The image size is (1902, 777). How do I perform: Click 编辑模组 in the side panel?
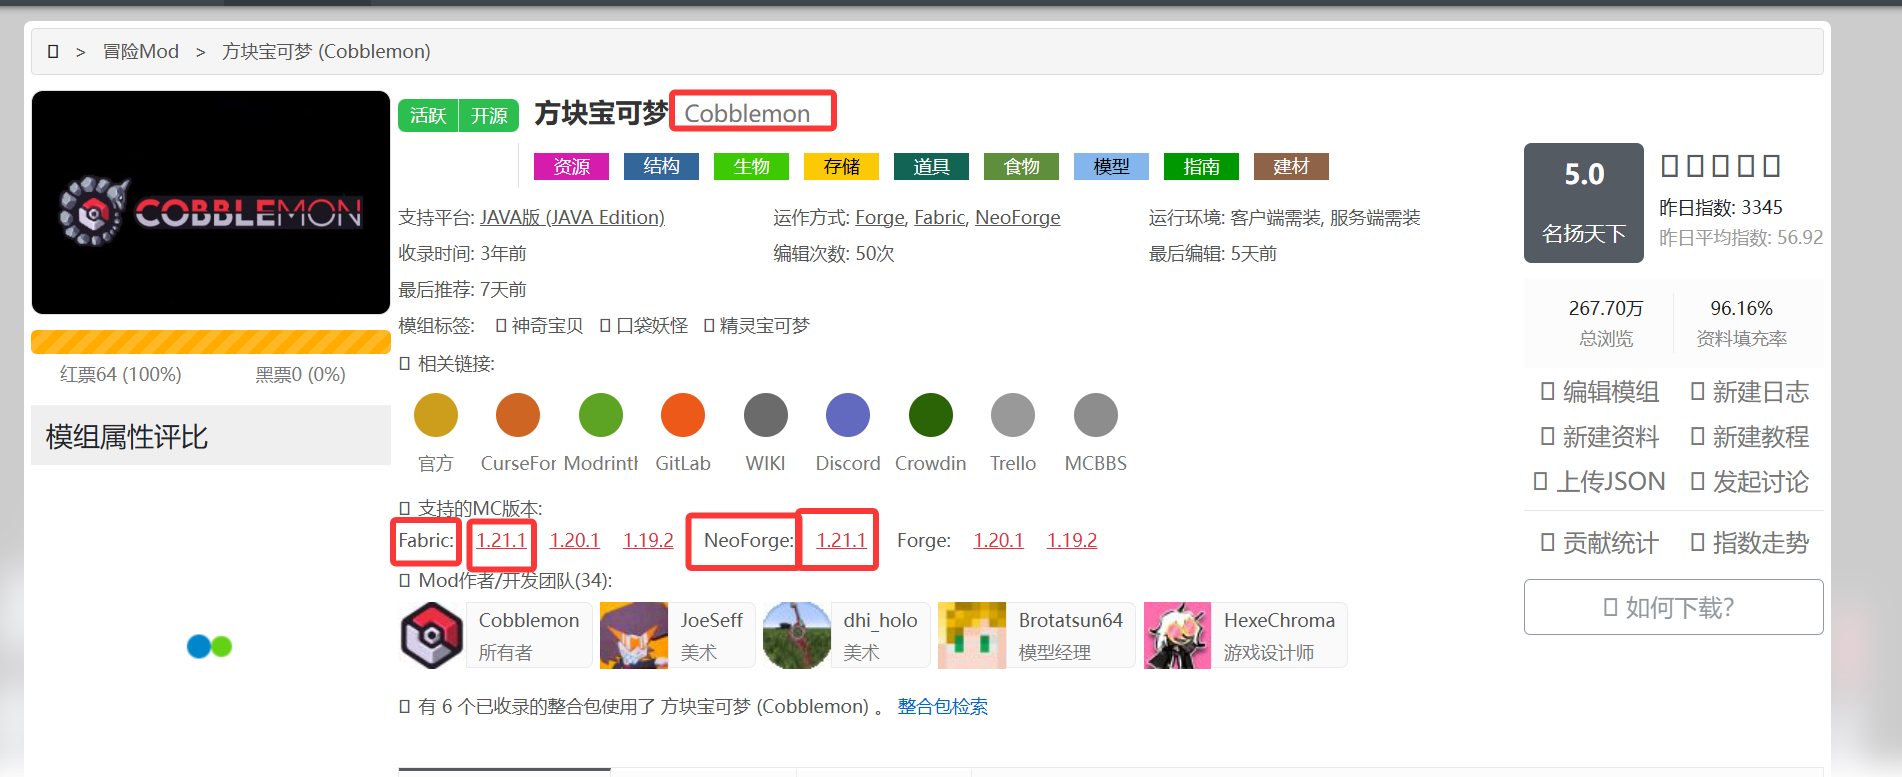1600,392
